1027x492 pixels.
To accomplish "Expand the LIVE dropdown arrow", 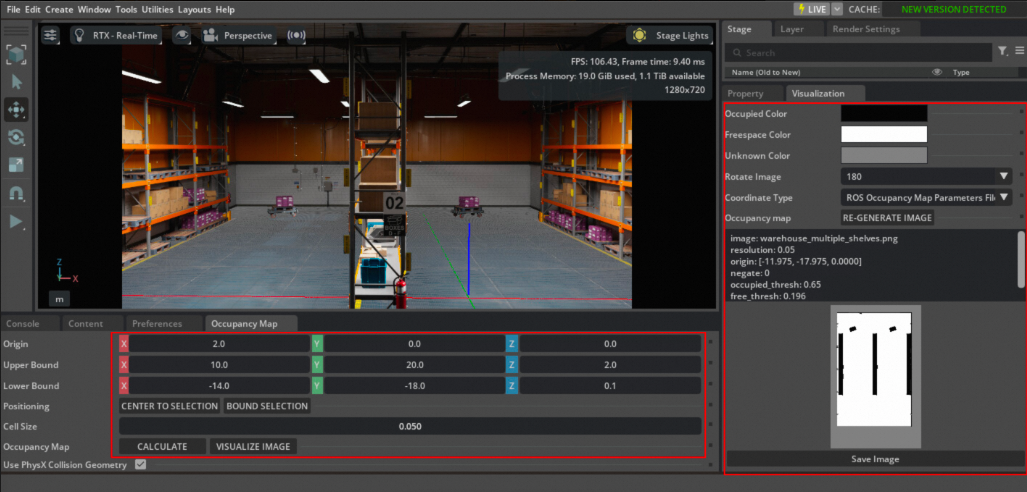I will click(x=837, y=9).
